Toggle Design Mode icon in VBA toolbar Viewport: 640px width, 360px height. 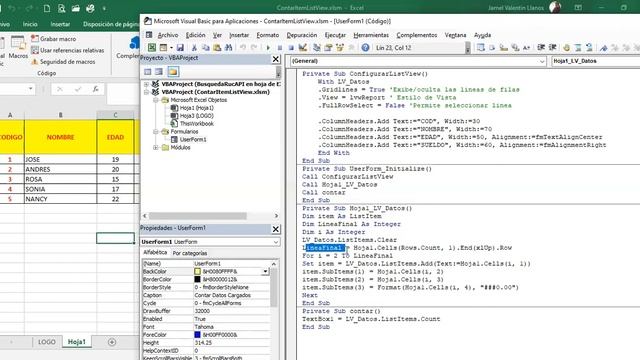tap(302, 48)
